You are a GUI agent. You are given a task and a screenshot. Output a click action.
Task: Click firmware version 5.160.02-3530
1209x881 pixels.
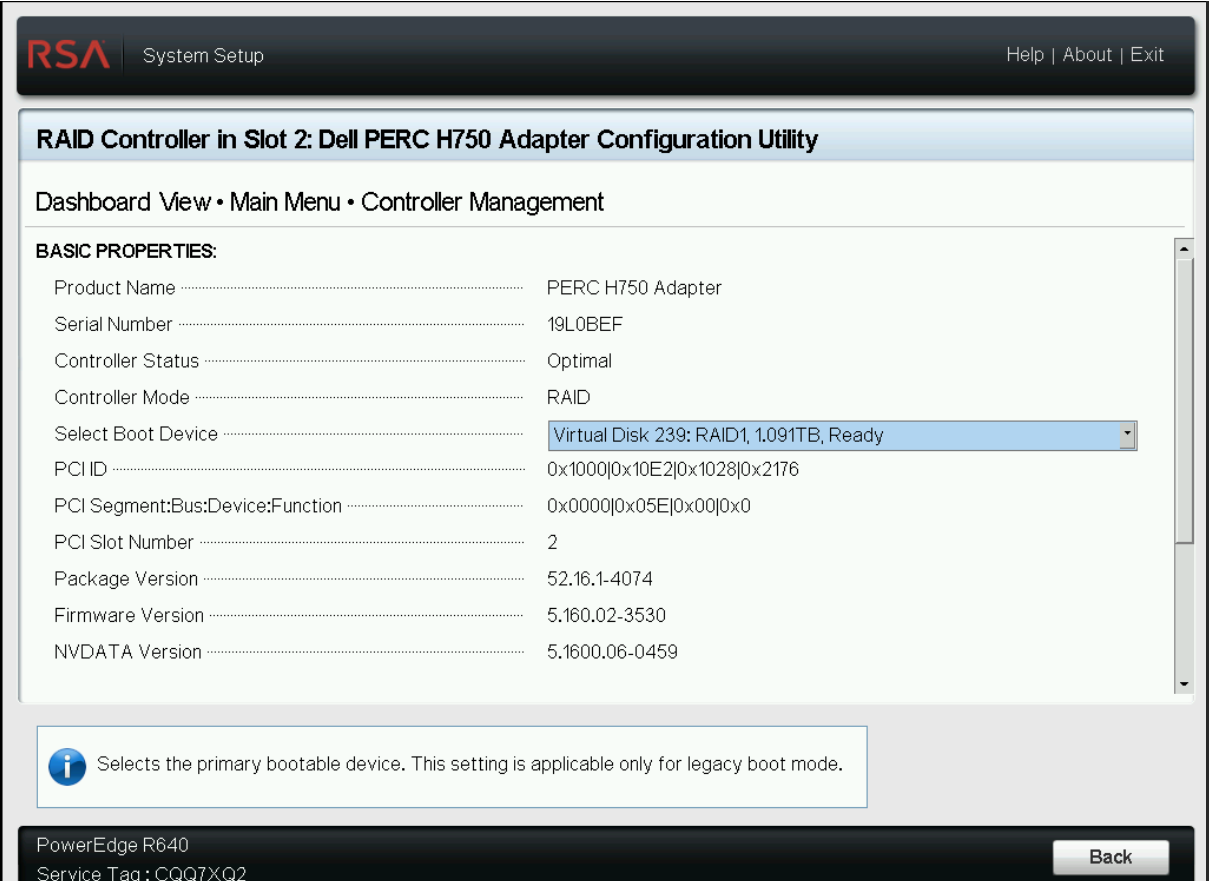pyautogui.click(x=606, y=615)
